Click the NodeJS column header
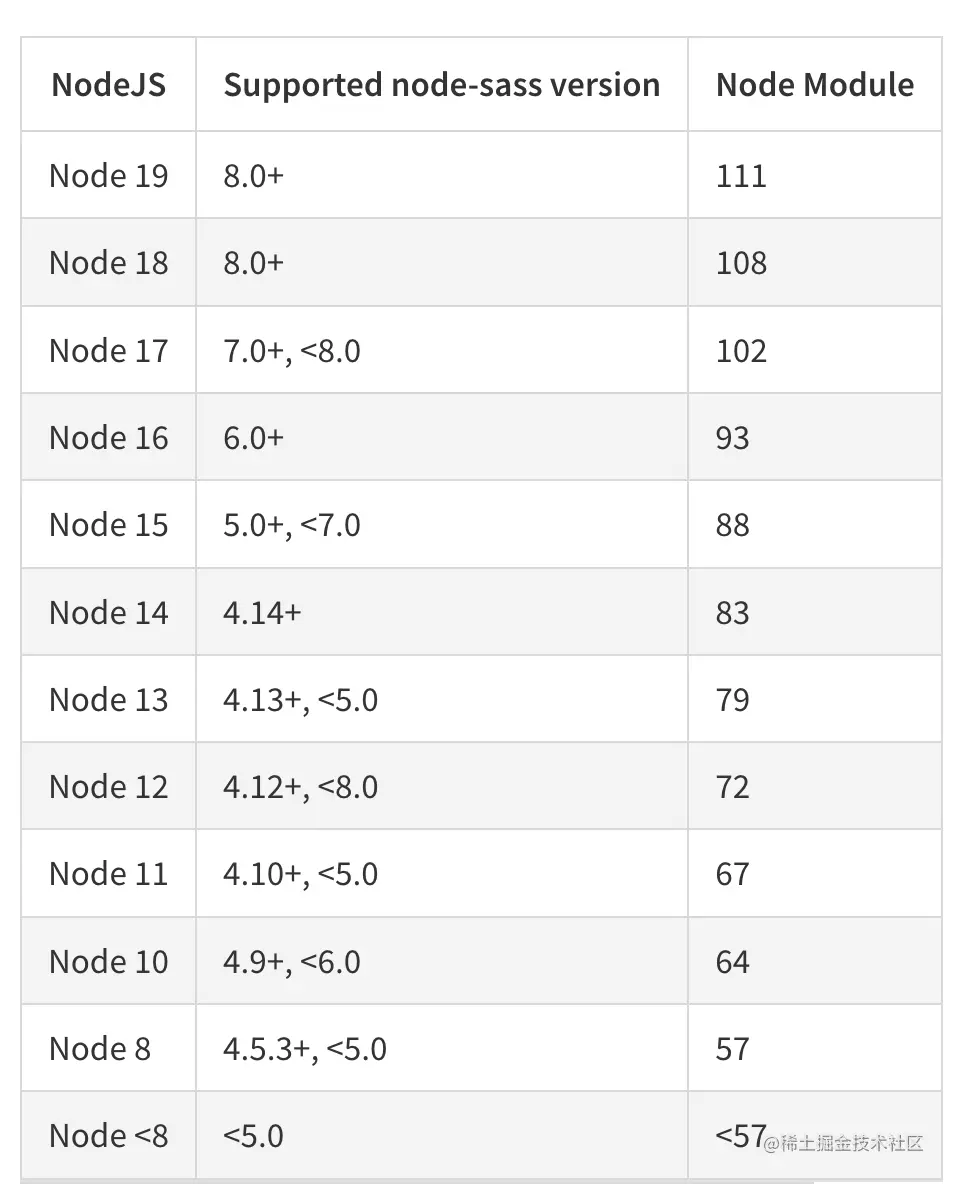The height and width of the screenshot is (1184, 954). coord(108,85)
